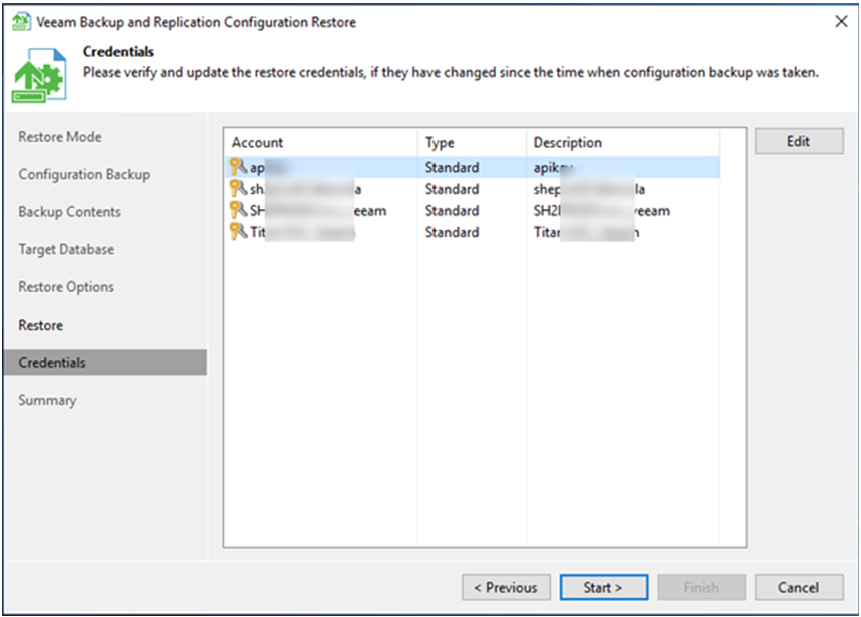Open the Restore Mode step
Image resolution: width=861 pixels, height=617 pixels.
(x=60, y=137)
